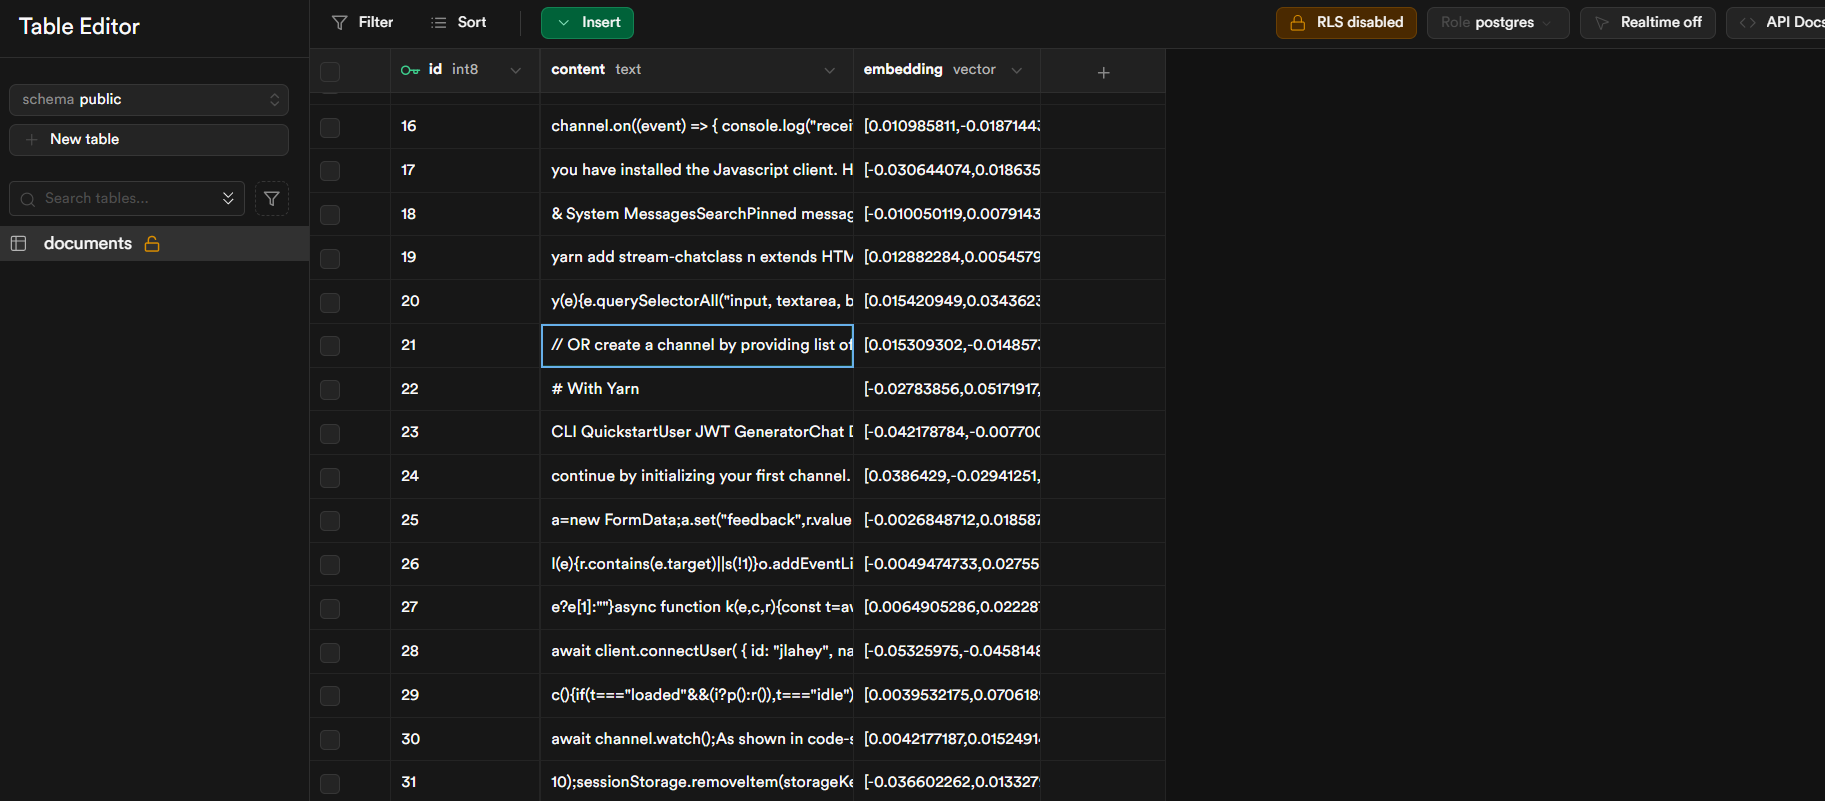Image resolution: width=1825 pixels, height=801 pixels.
Task: Click the Realtime off button
Action: (1647, 22)
